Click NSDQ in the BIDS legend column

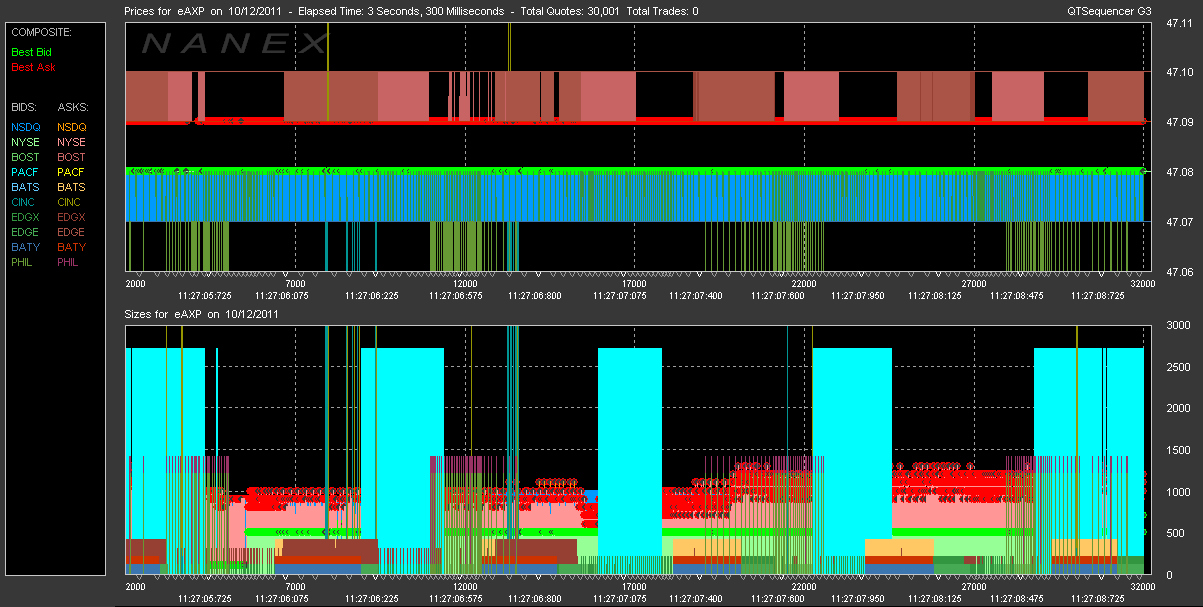27,127
